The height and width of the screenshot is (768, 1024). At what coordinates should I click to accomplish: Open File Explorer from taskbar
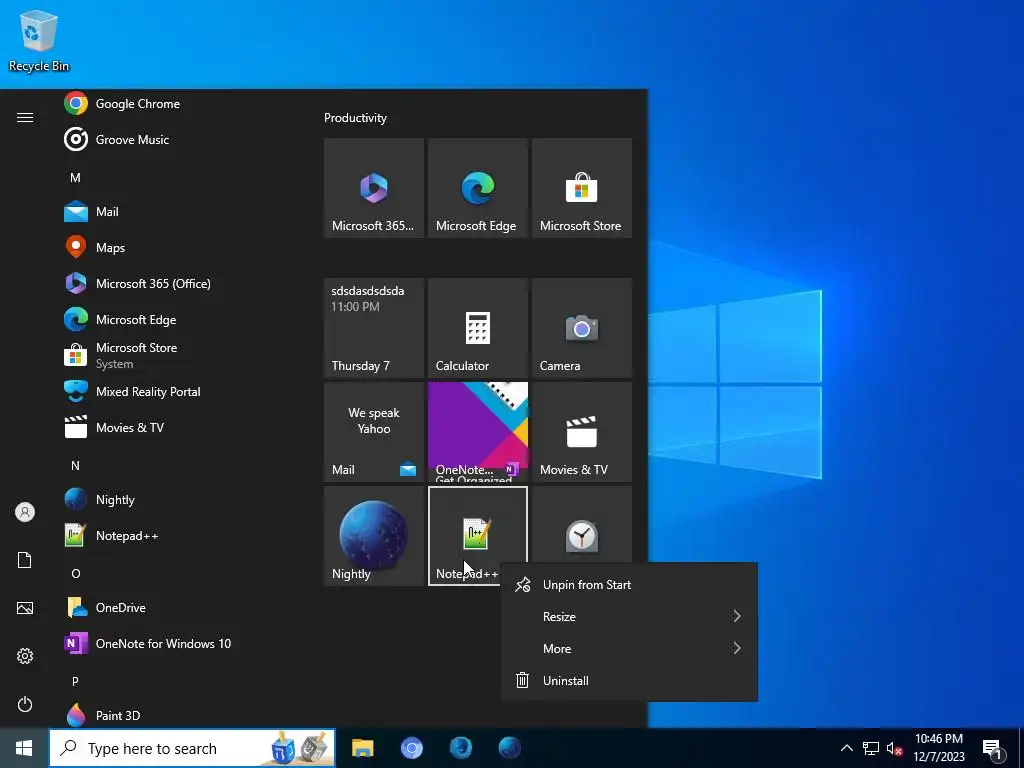[x=362, y=748]
